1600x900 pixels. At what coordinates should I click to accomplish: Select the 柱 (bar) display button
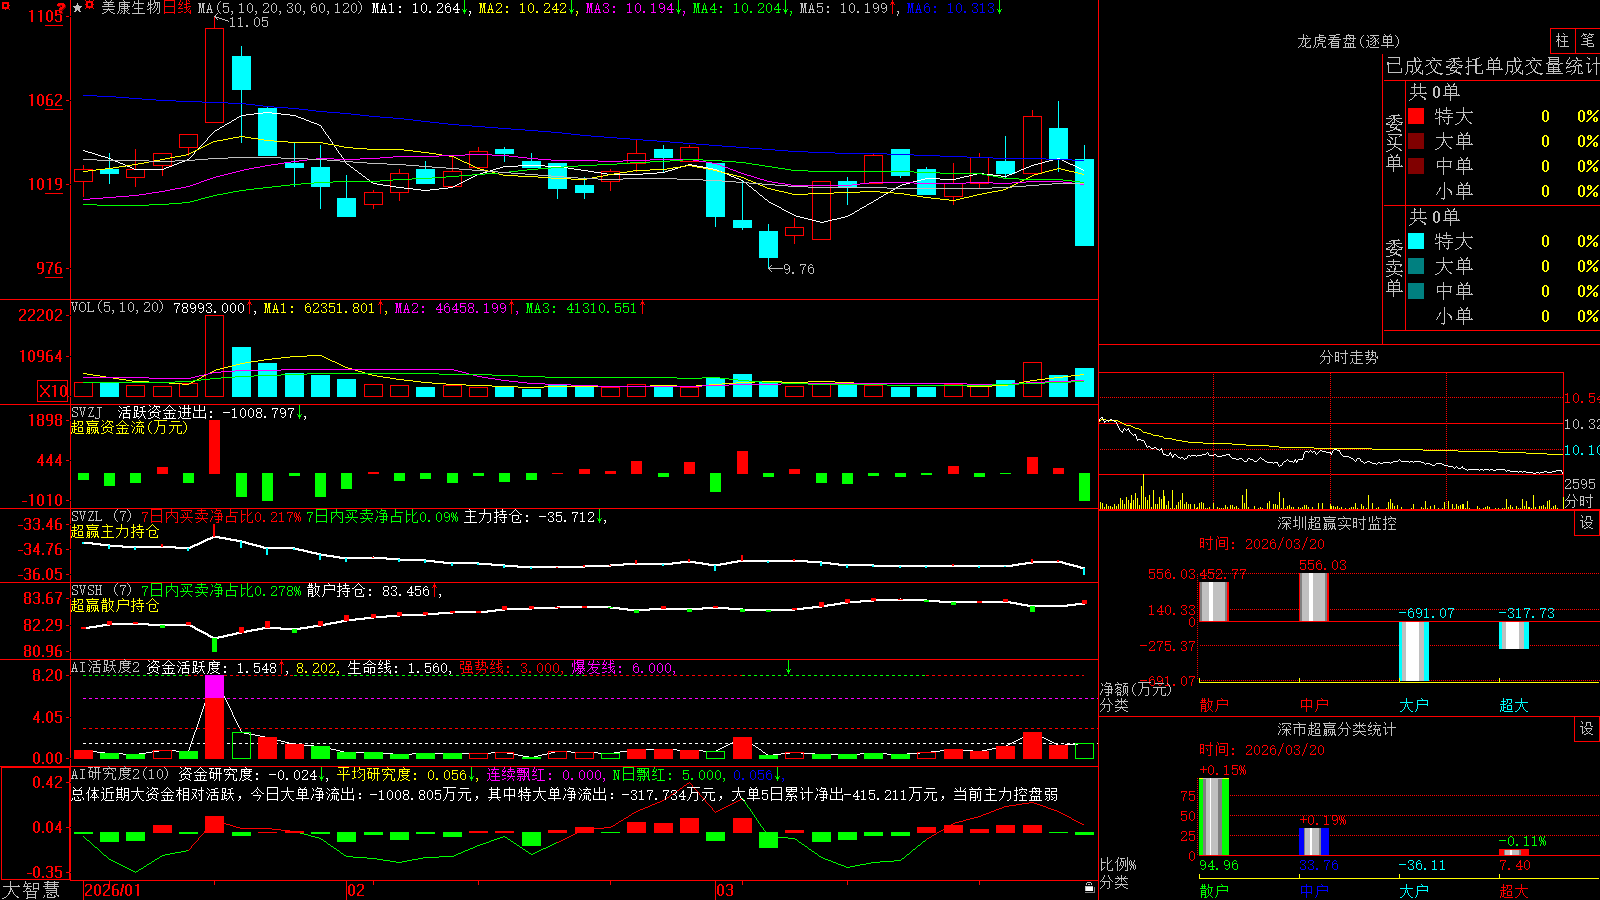coord(1562,40)
